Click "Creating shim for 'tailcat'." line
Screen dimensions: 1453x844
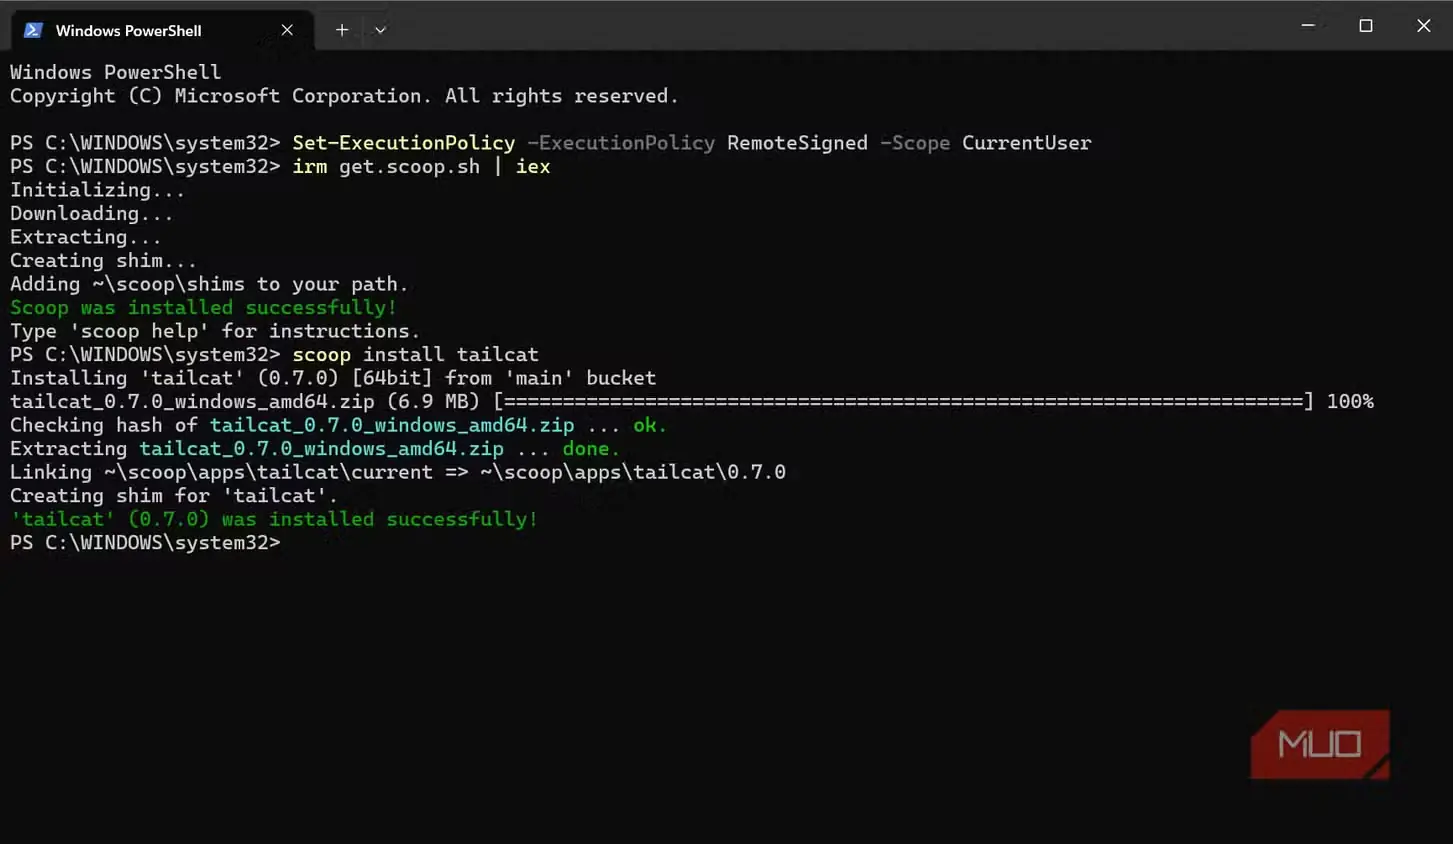pos(174,495)
